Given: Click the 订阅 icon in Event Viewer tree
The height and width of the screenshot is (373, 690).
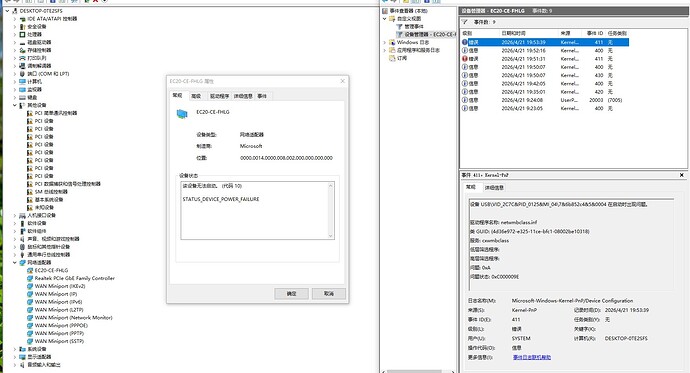Looking at the screenshot, I should point(392,58).
